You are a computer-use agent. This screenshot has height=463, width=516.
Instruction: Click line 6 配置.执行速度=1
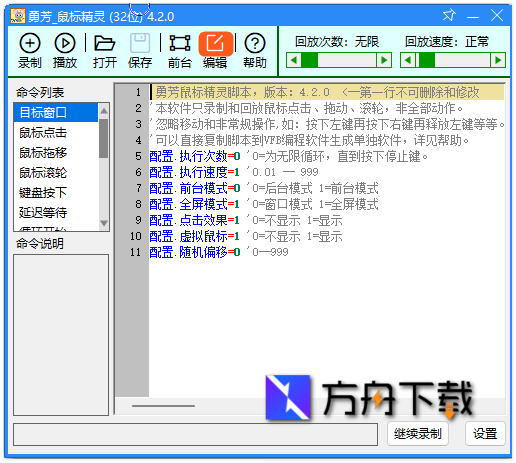195,172
